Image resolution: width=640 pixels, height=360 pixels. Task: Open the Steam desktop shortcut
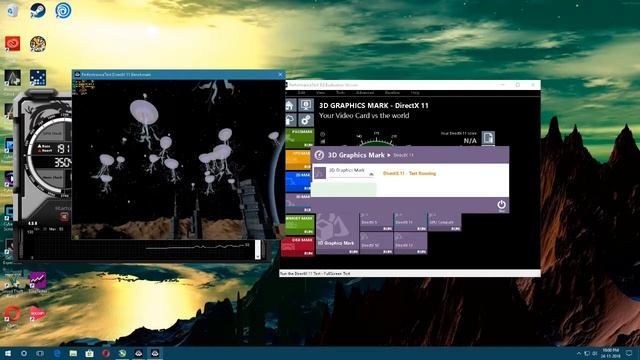(x=38, y=10)
